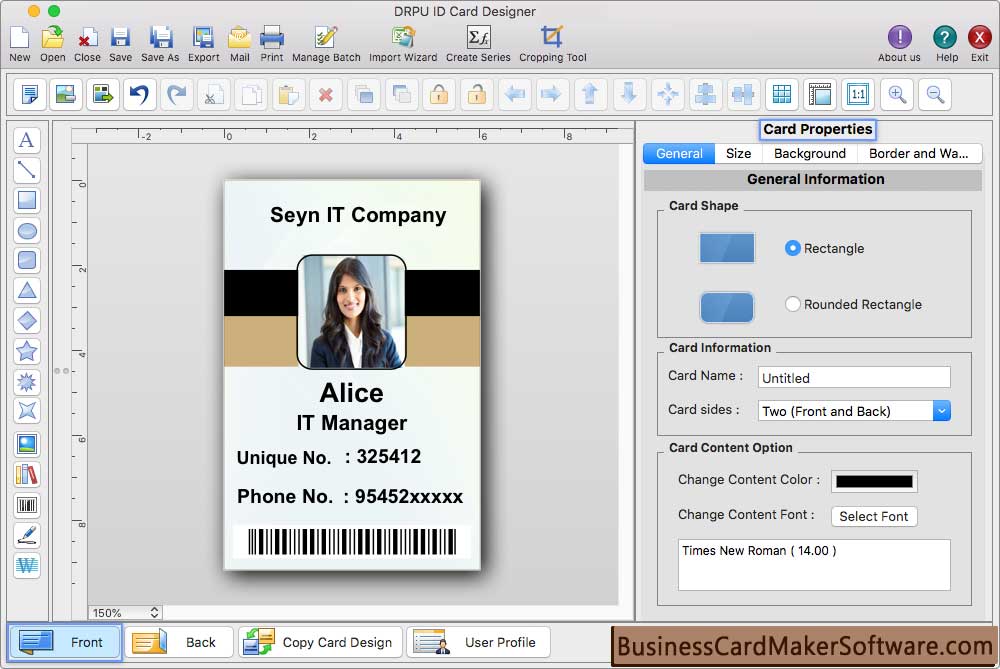The height and width of the screenshot is (669, 1000).
Task: Set actual size with the 1:1 icon
Action: 858,95
